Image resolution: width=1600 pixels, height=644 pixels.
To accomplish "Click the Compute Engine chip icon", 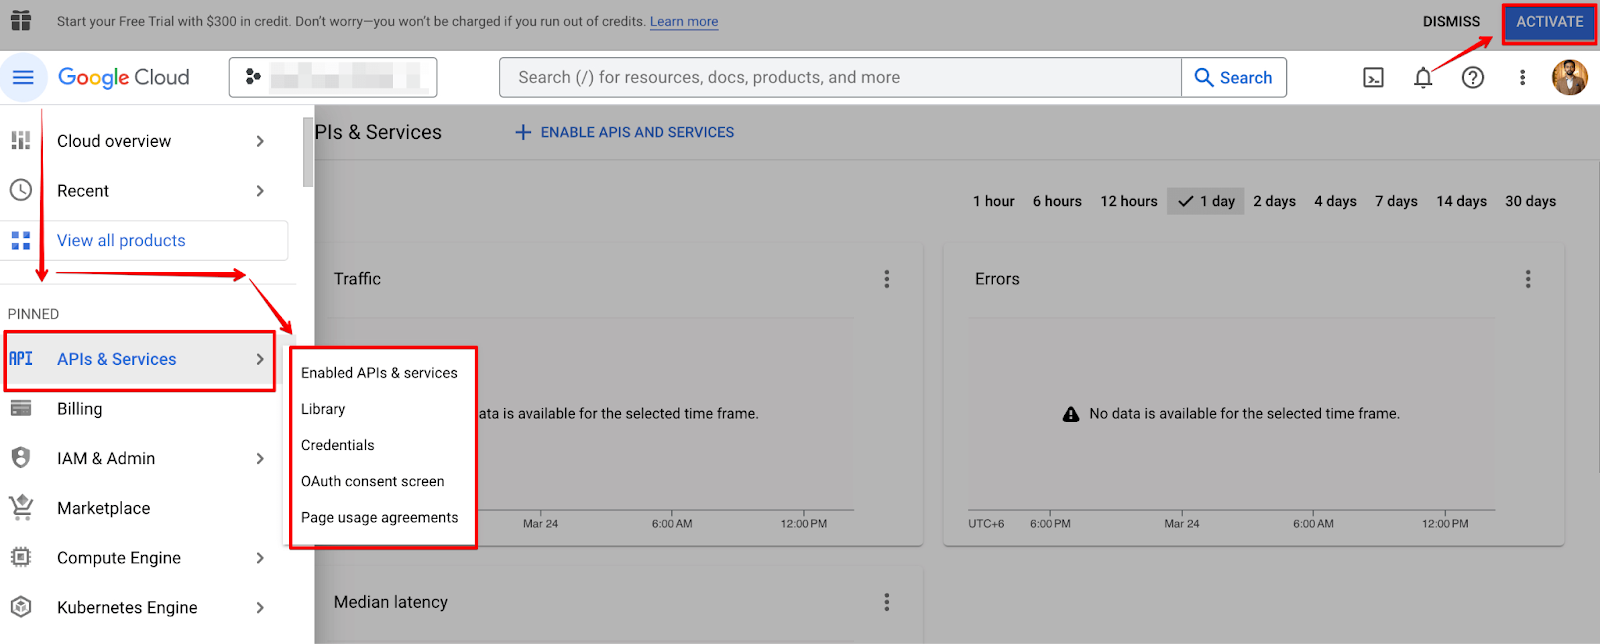I will coord(21,557).
